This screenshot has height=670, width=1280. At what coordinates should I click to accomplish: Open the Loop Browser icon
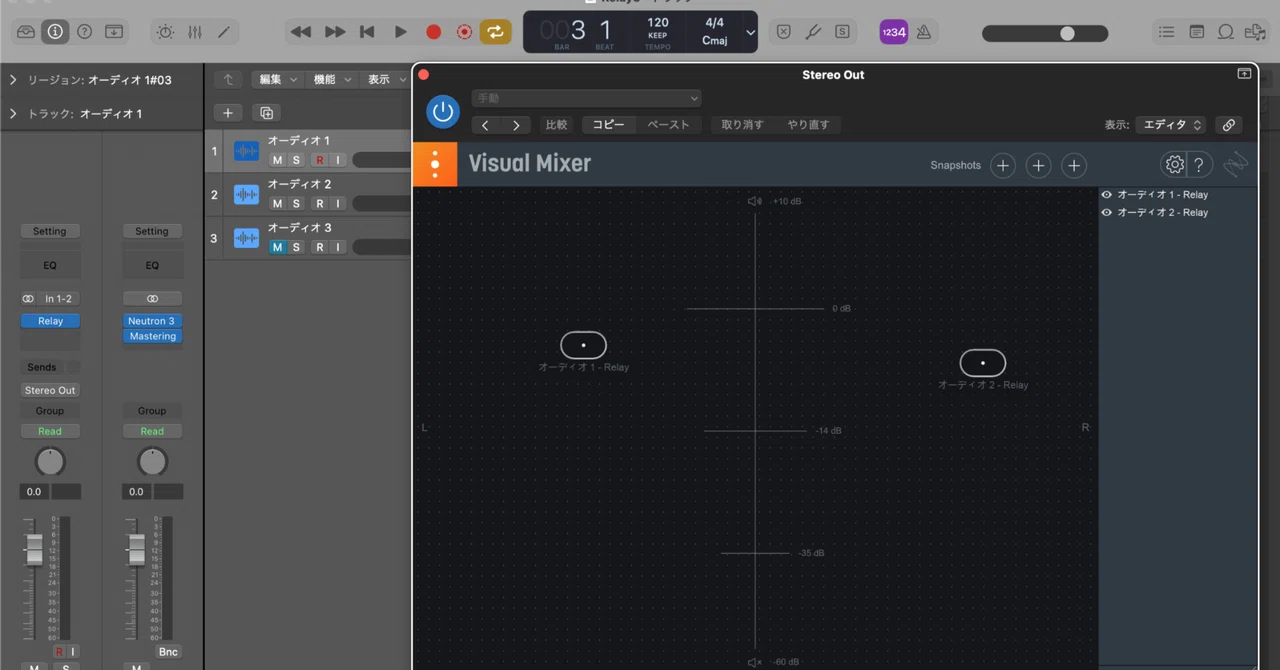[1225, 32]
